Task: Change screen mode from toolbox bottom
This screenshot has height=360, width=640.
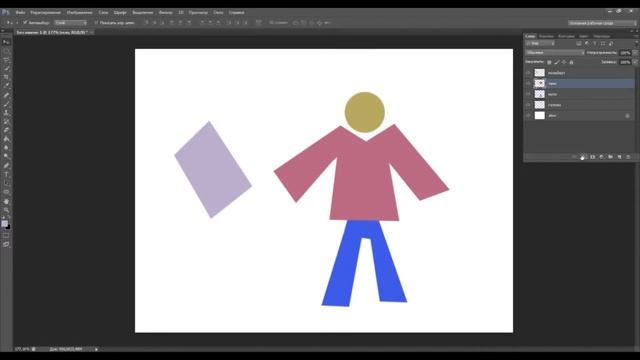Action: (x=6, y=244)
